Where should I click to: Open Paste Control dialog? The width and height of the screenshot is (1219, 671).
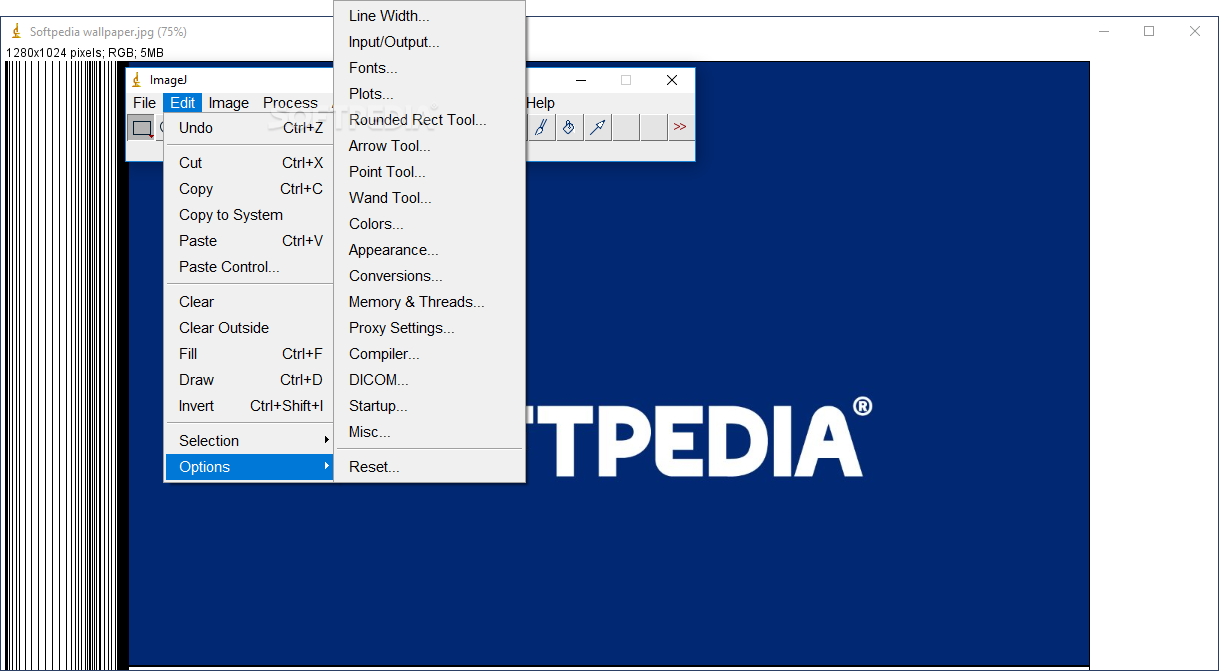point(249,267)
